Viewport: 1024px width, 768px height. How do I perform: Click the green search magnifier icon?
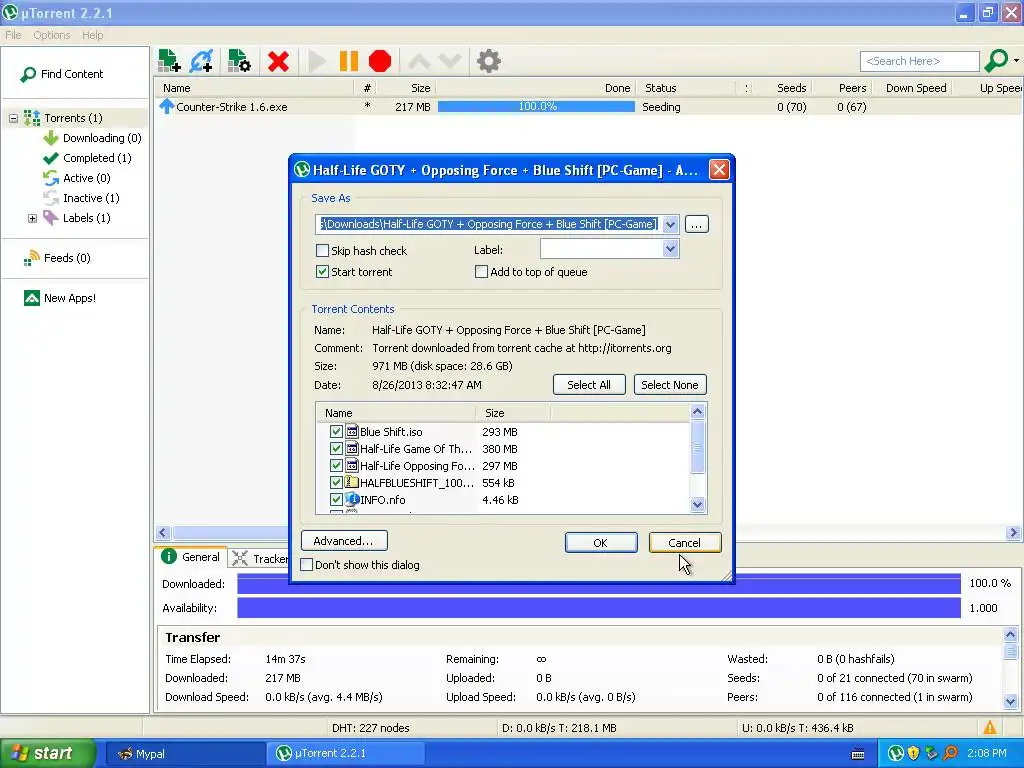[996, 61]
